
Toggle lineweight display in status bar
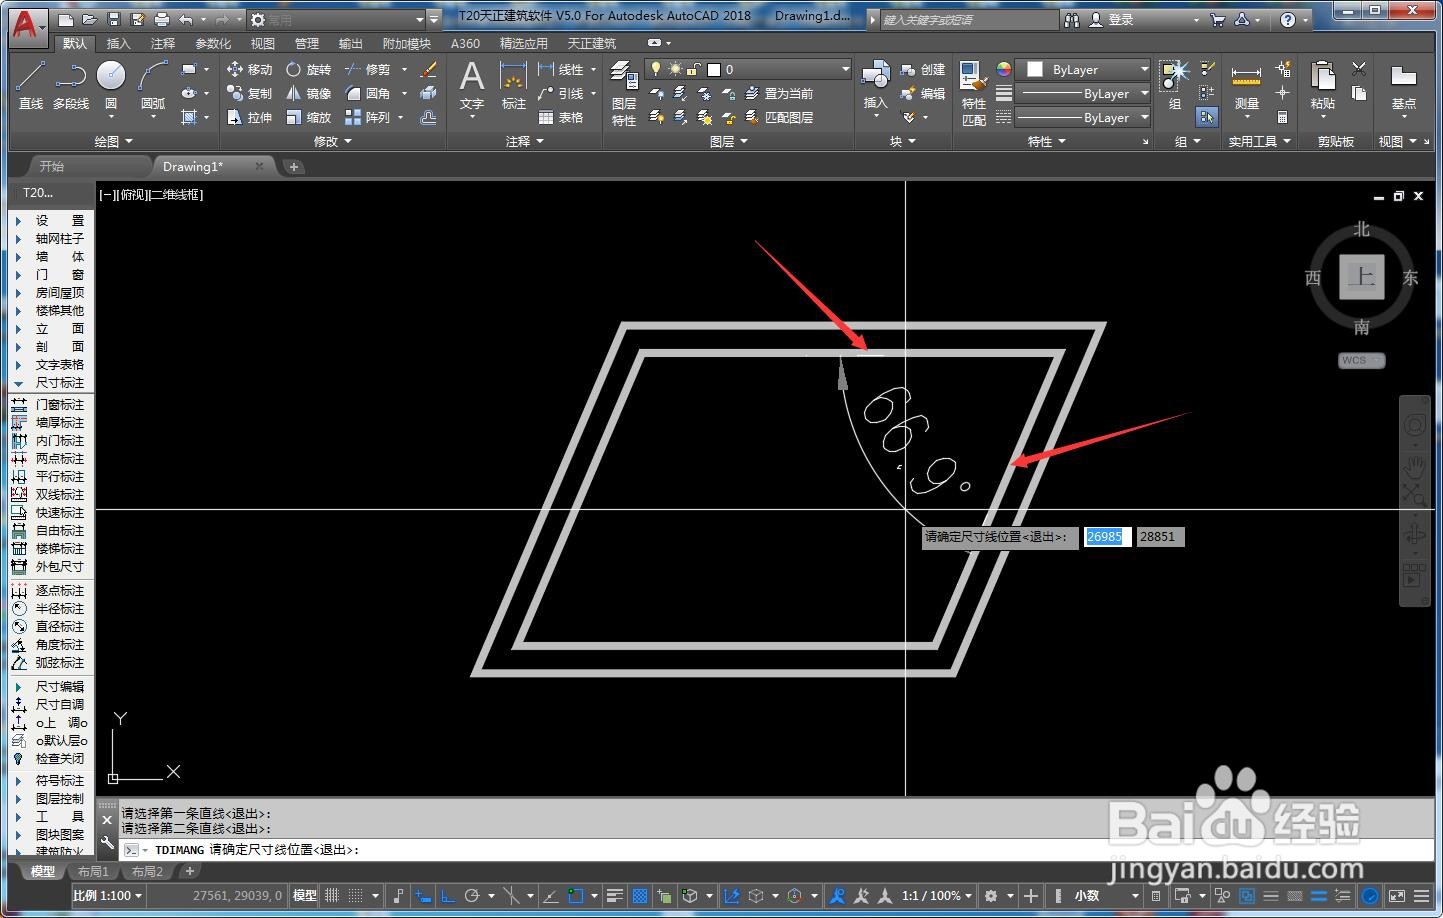coord(615,896)
